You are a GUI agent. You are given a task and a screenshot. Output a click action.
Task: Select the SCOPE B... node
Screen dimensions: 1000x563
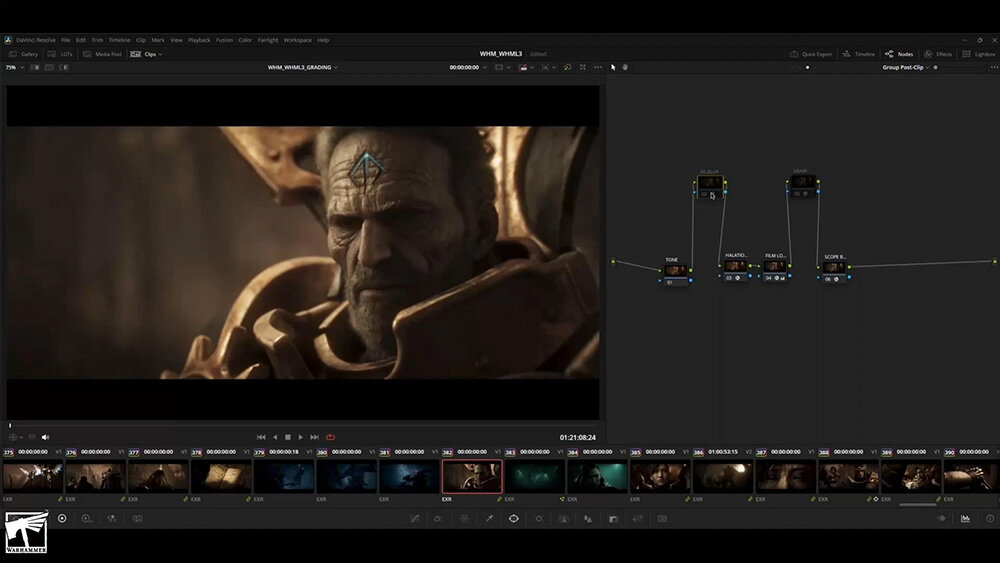[x=835, y=267]
